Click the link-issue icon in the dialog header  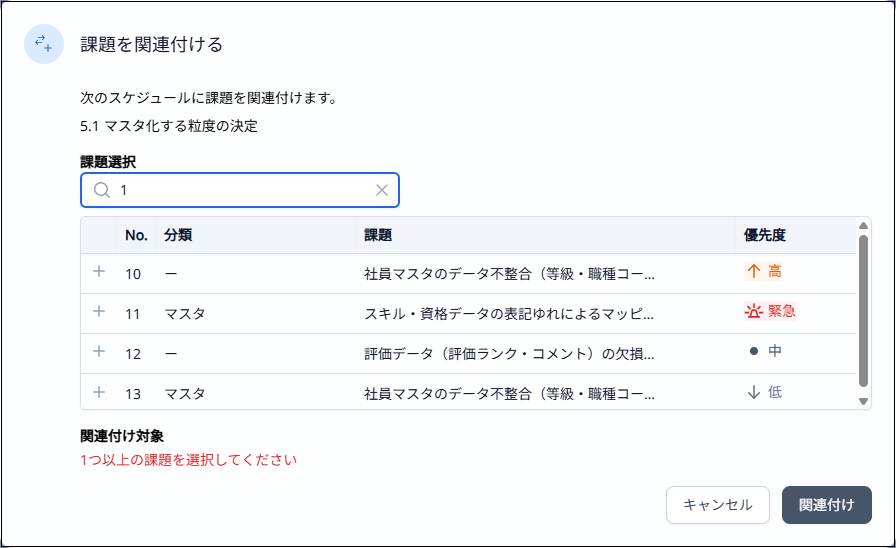[44, 44]
